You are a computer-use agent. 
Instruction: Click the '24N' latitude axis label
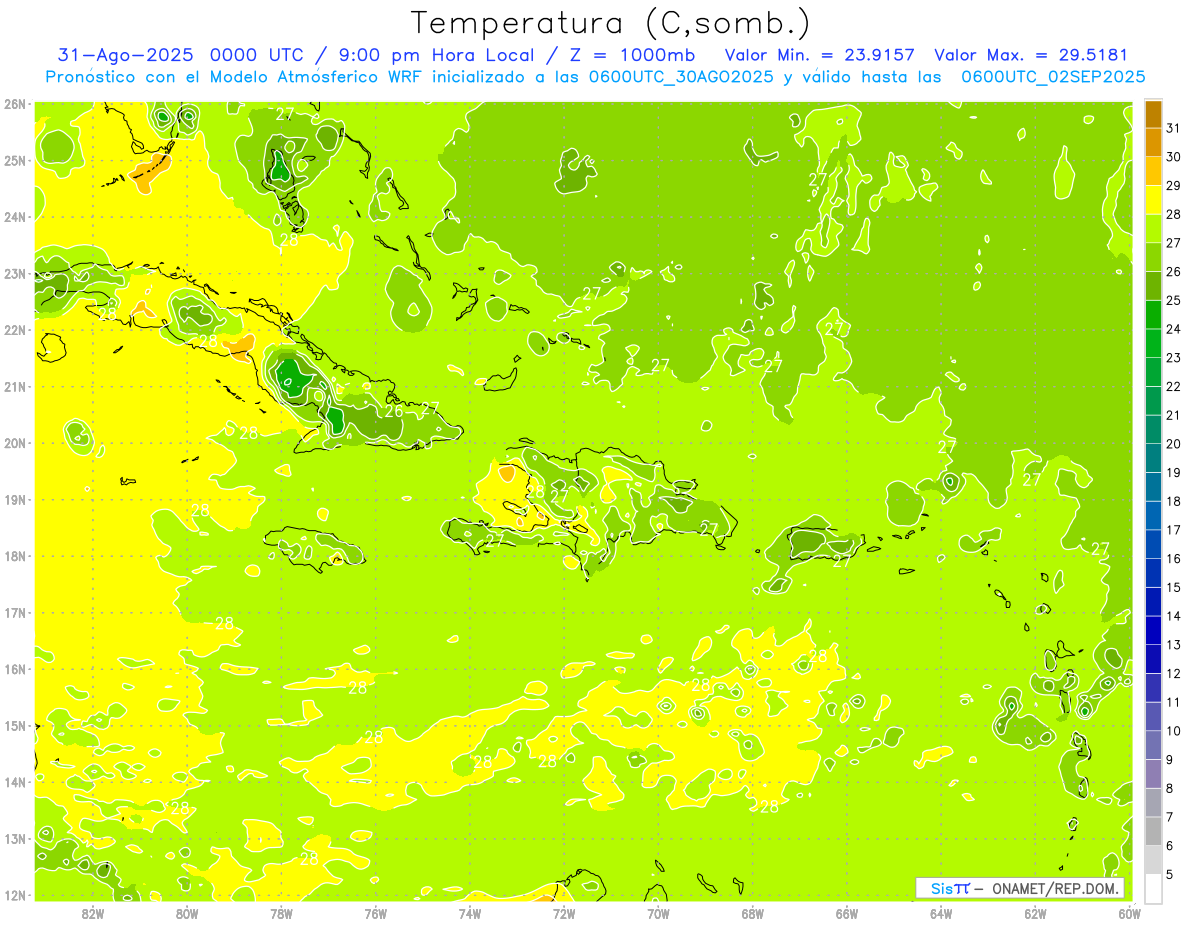point(14,217)
